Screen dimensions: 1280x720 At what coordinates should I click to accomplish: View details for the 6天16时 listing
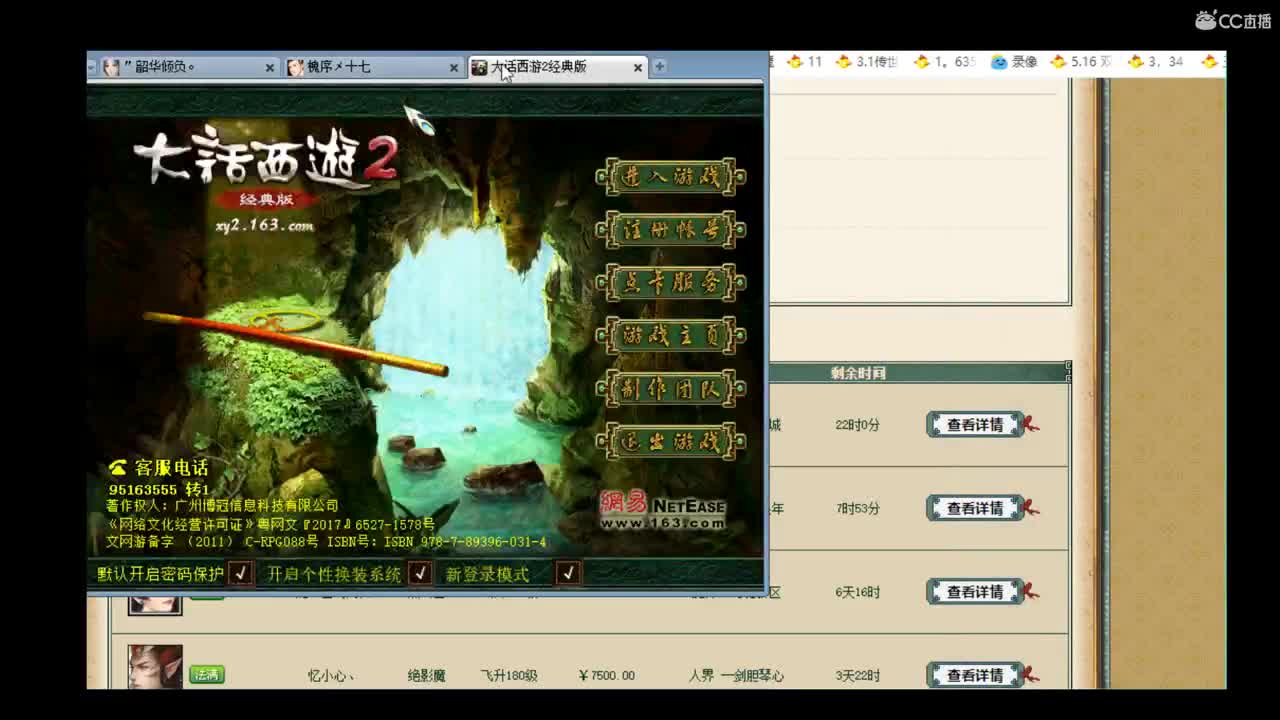tap(975, 592)
